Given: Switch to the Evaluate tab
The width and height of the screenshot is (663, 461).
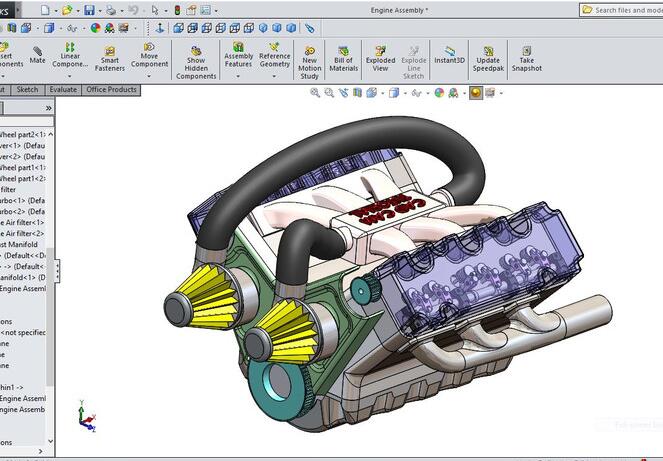Looking at the screenshot, I should tap(63, 90).
